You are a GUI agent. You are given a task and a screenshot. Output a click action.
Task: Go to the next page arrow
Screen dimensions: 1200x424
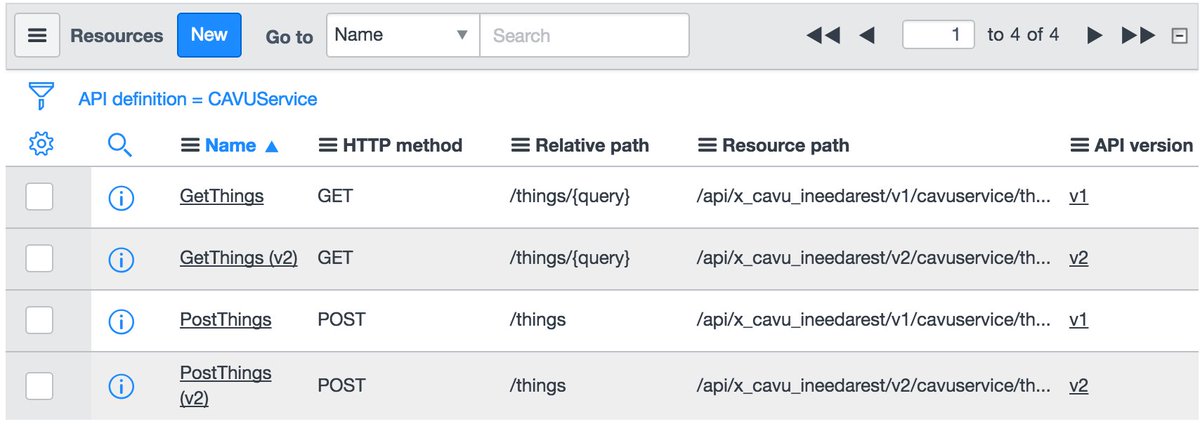click(1095, 35)
